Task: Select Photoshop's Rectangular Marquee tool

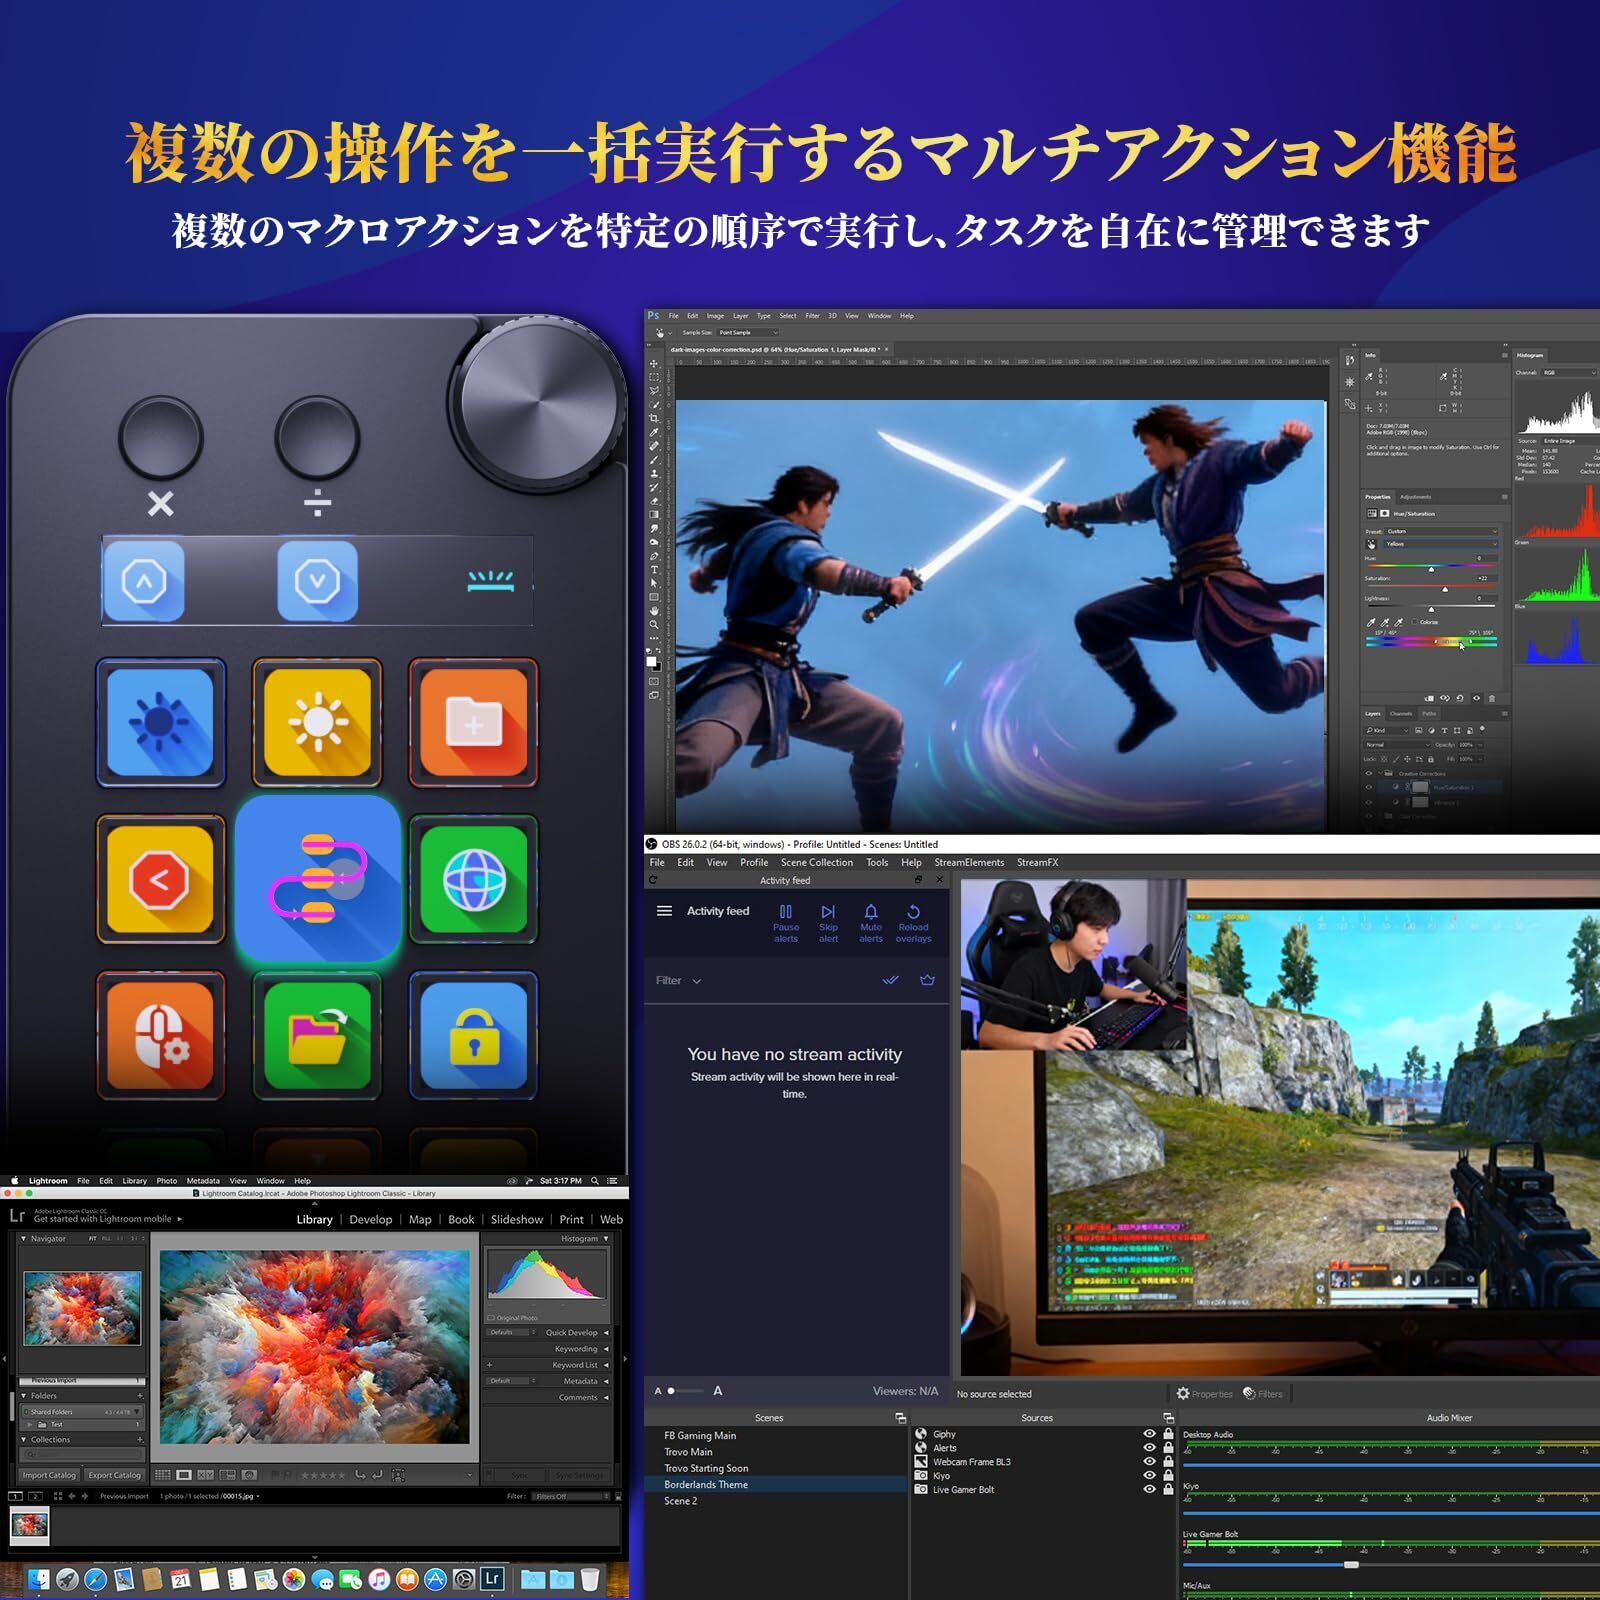Action: tap(654, 377)
